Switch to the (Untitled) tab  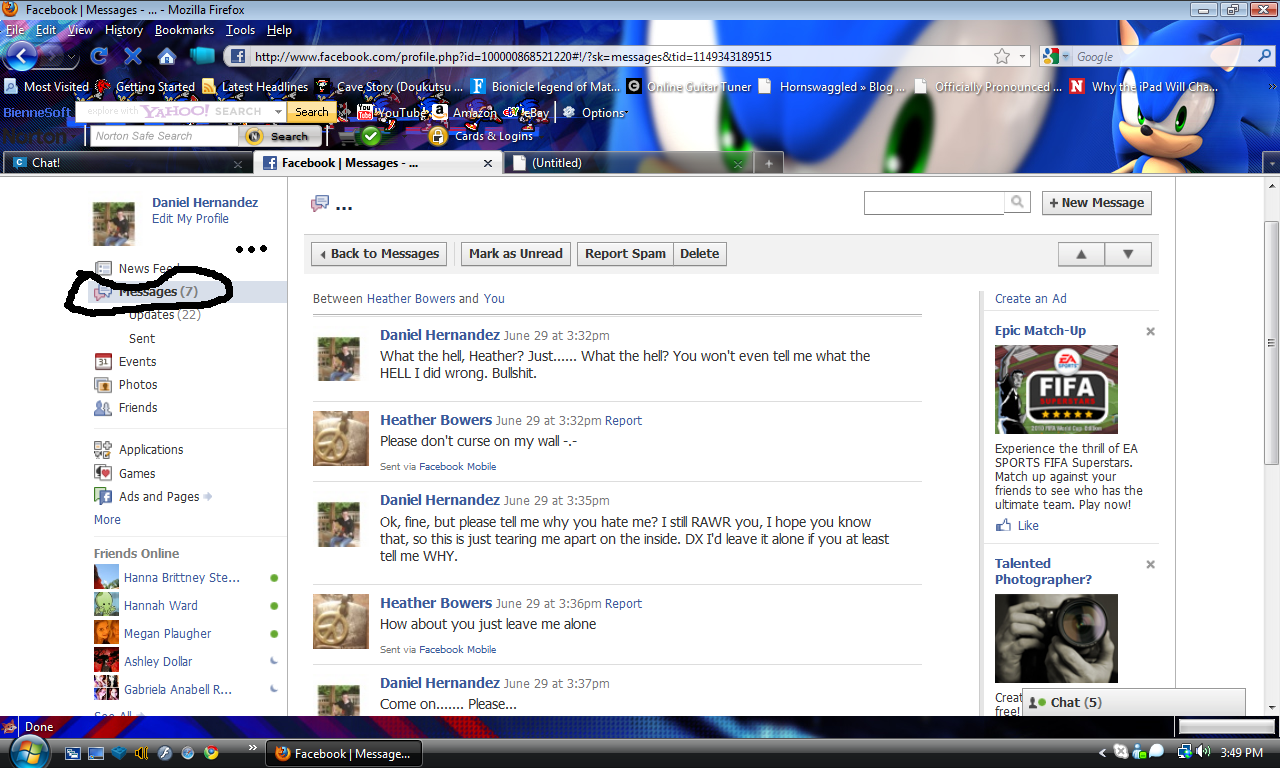628,163
